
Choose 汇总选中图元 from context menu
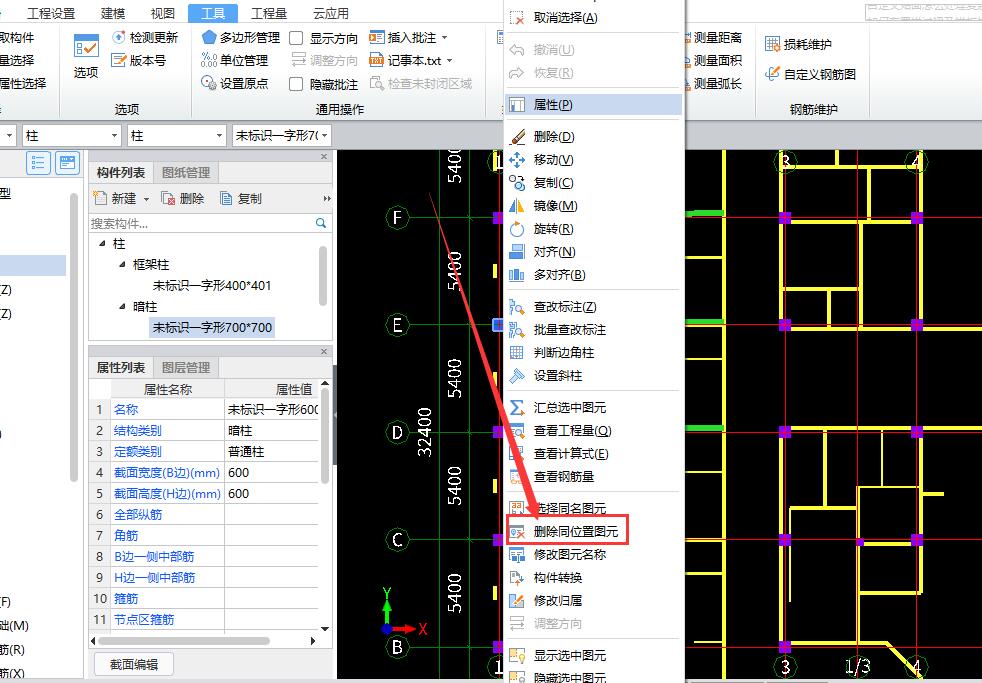click(x=569, y=408)
